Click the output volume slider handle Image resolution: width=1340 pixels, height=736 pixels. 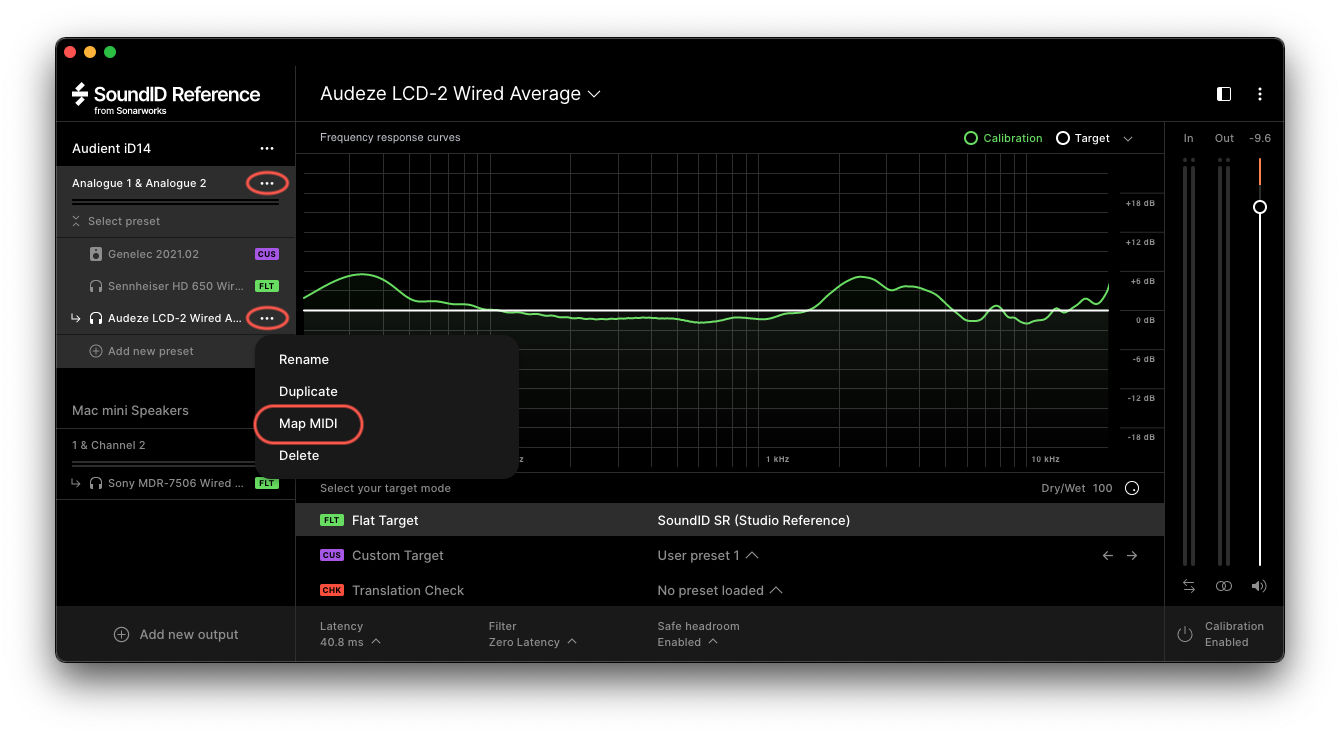coord(1260,207)
